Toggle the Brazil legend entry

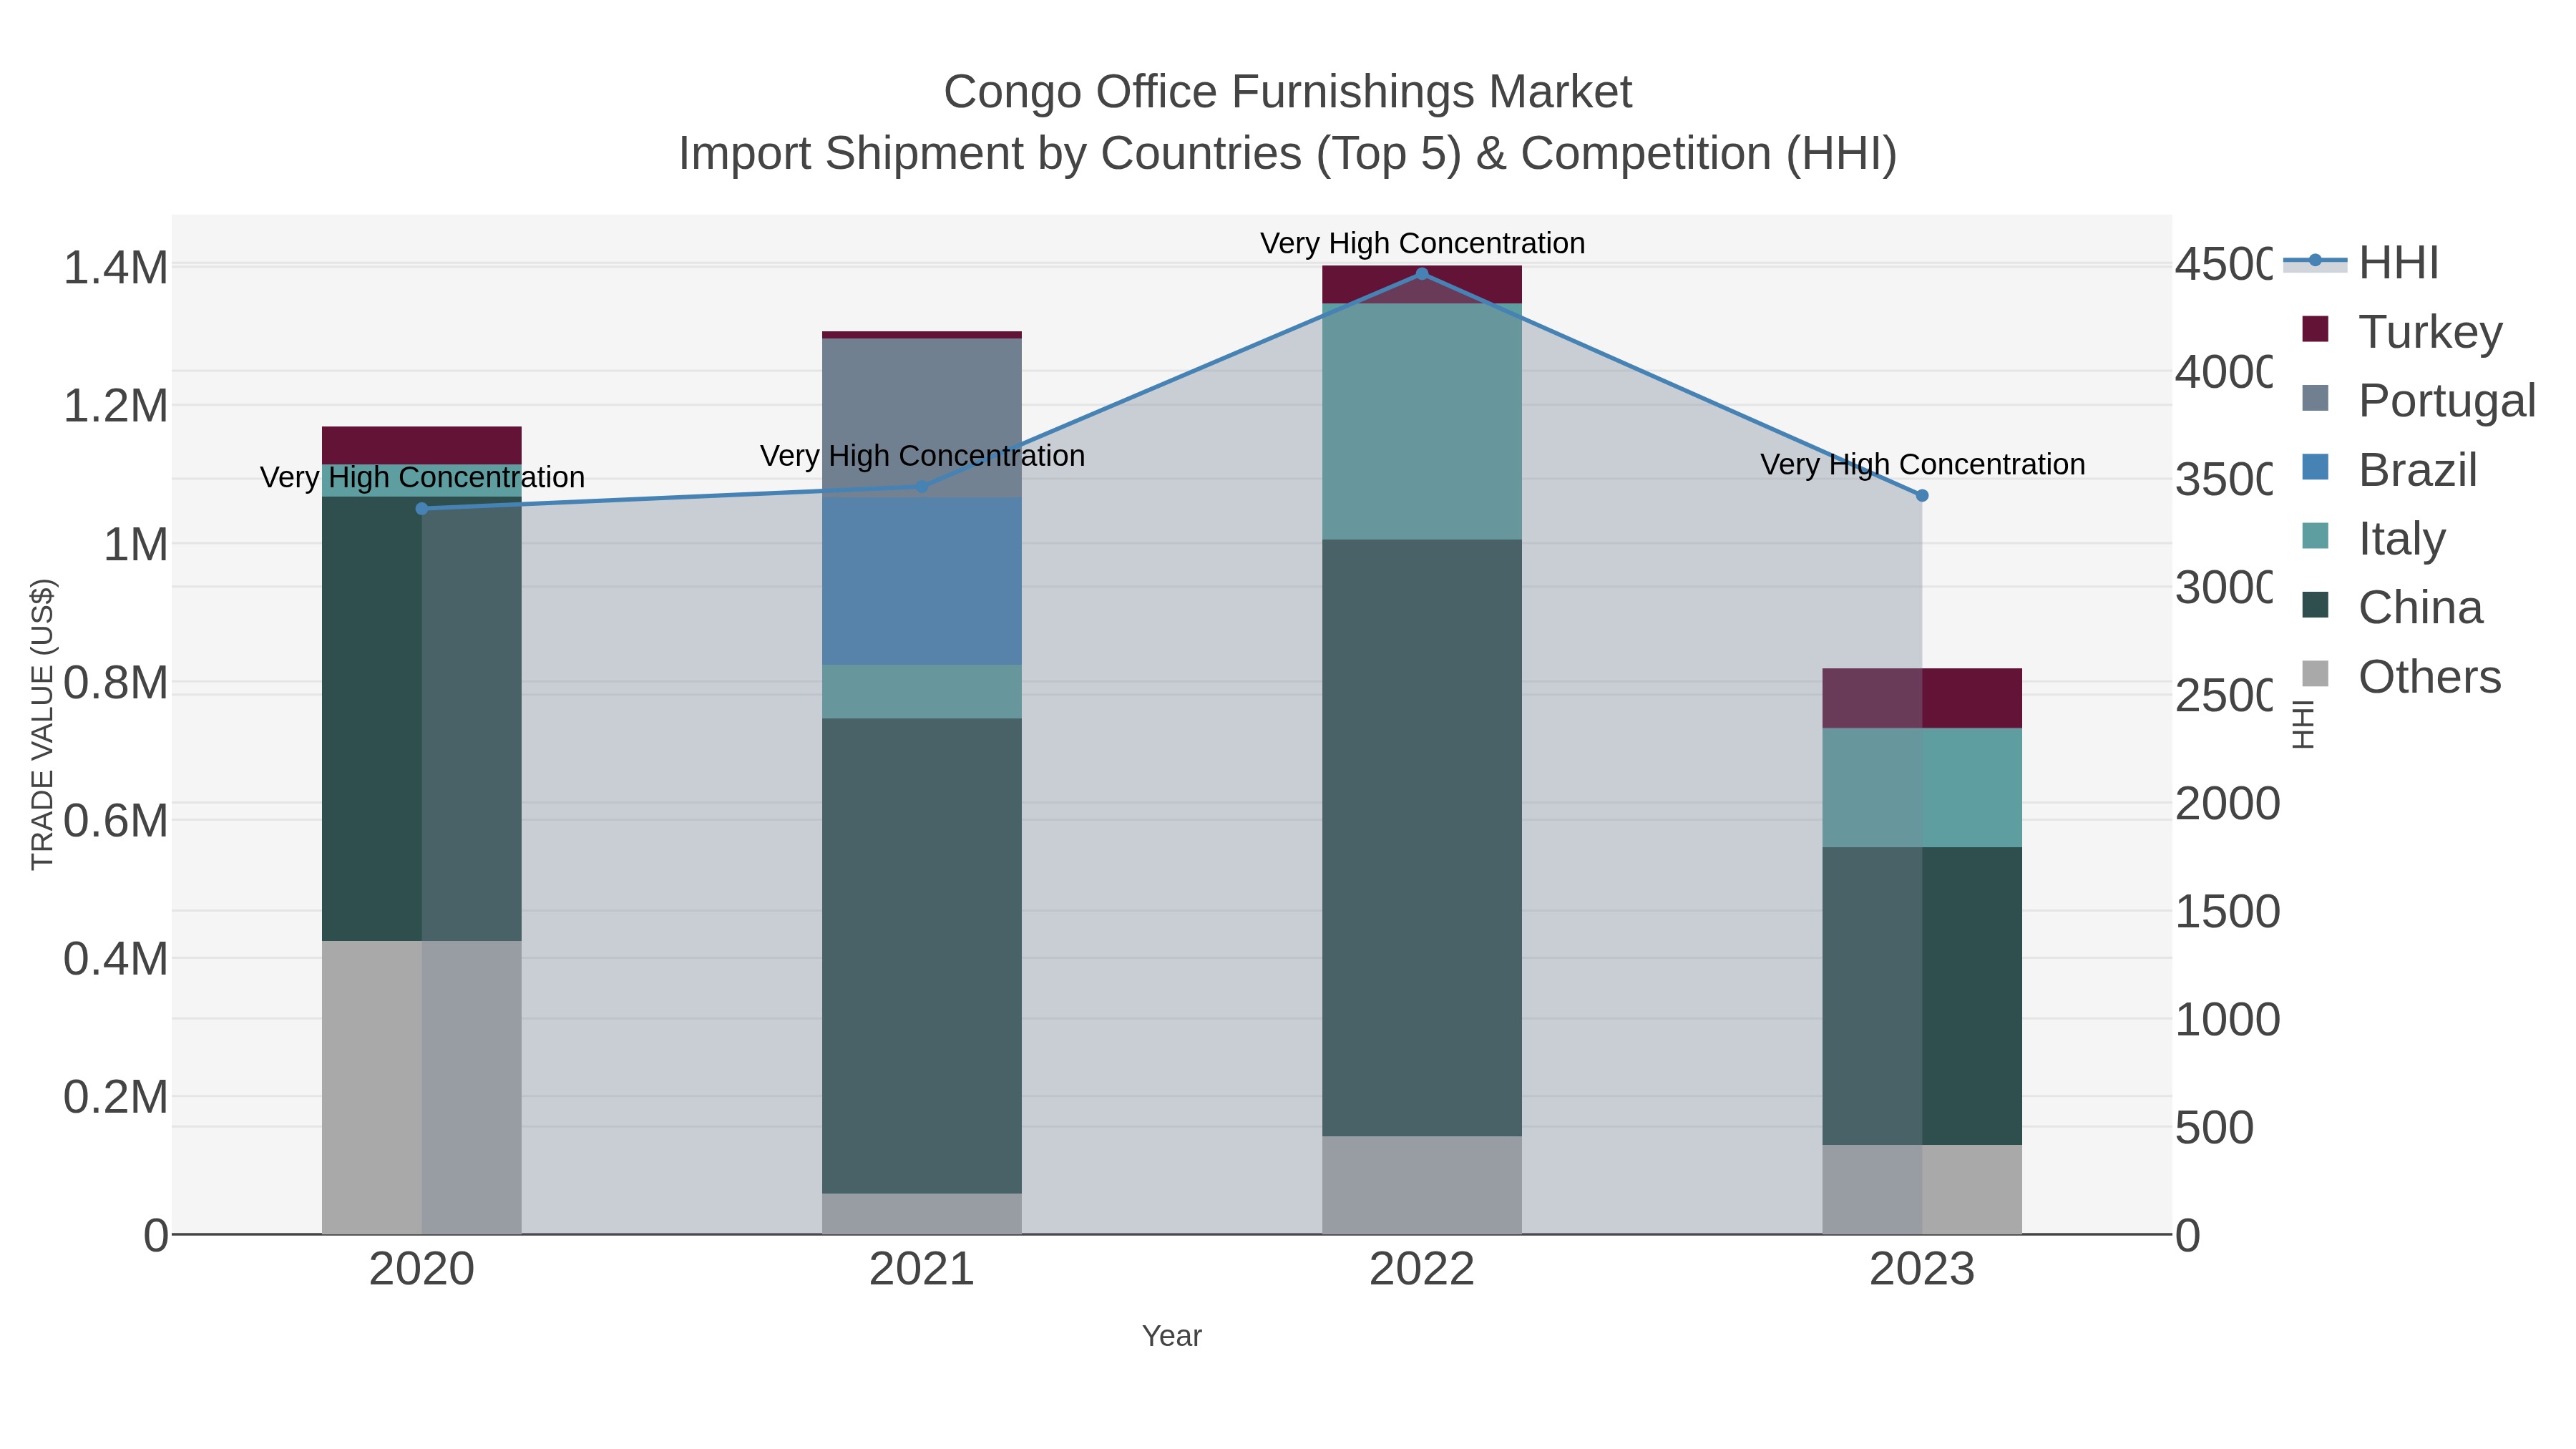point(2389,470)
